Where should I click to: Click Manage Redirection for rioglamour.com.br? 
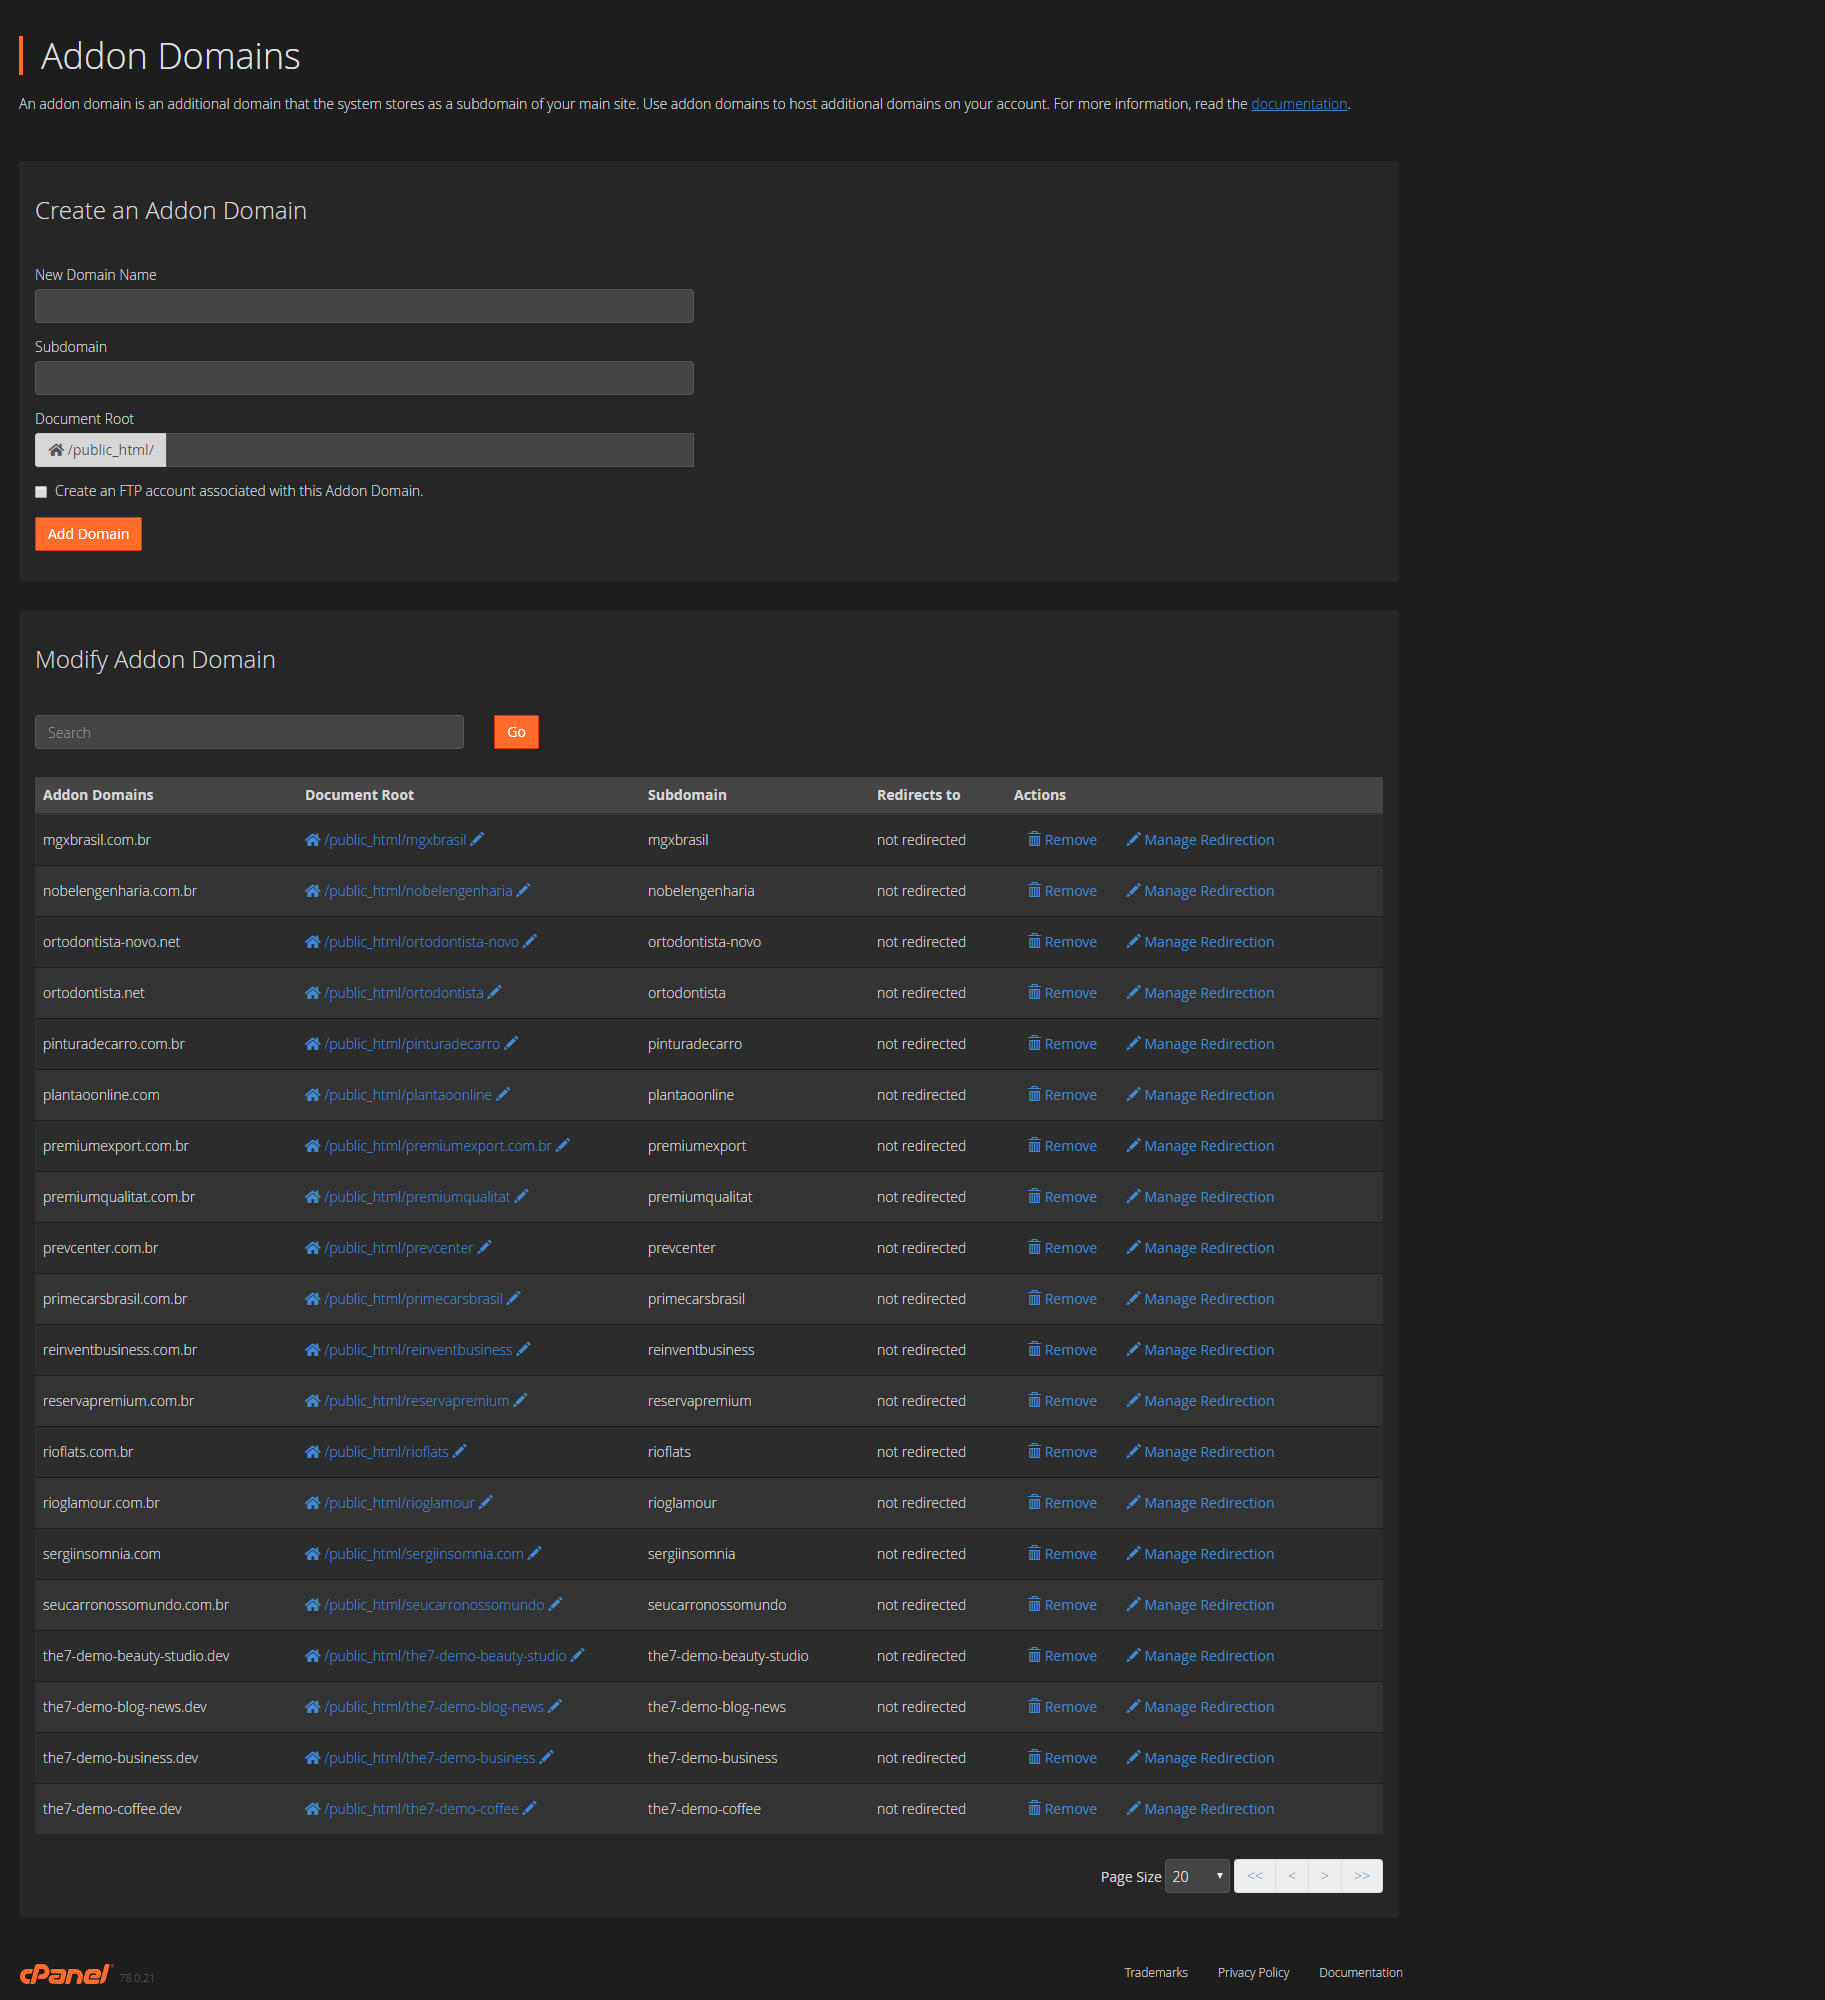pos(1208,1503)
